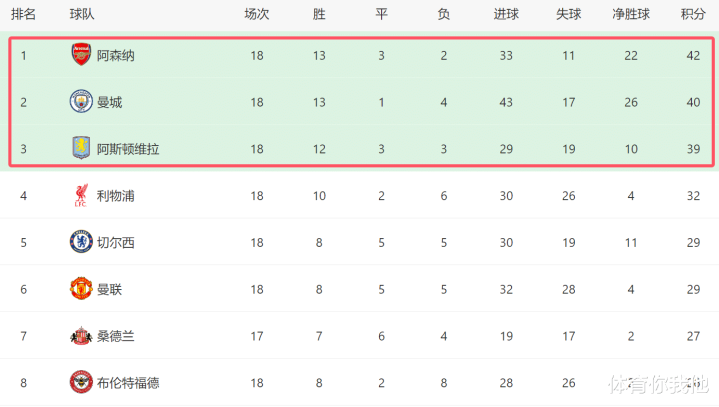Click the Chelsea club crest icon

[81, 242]
